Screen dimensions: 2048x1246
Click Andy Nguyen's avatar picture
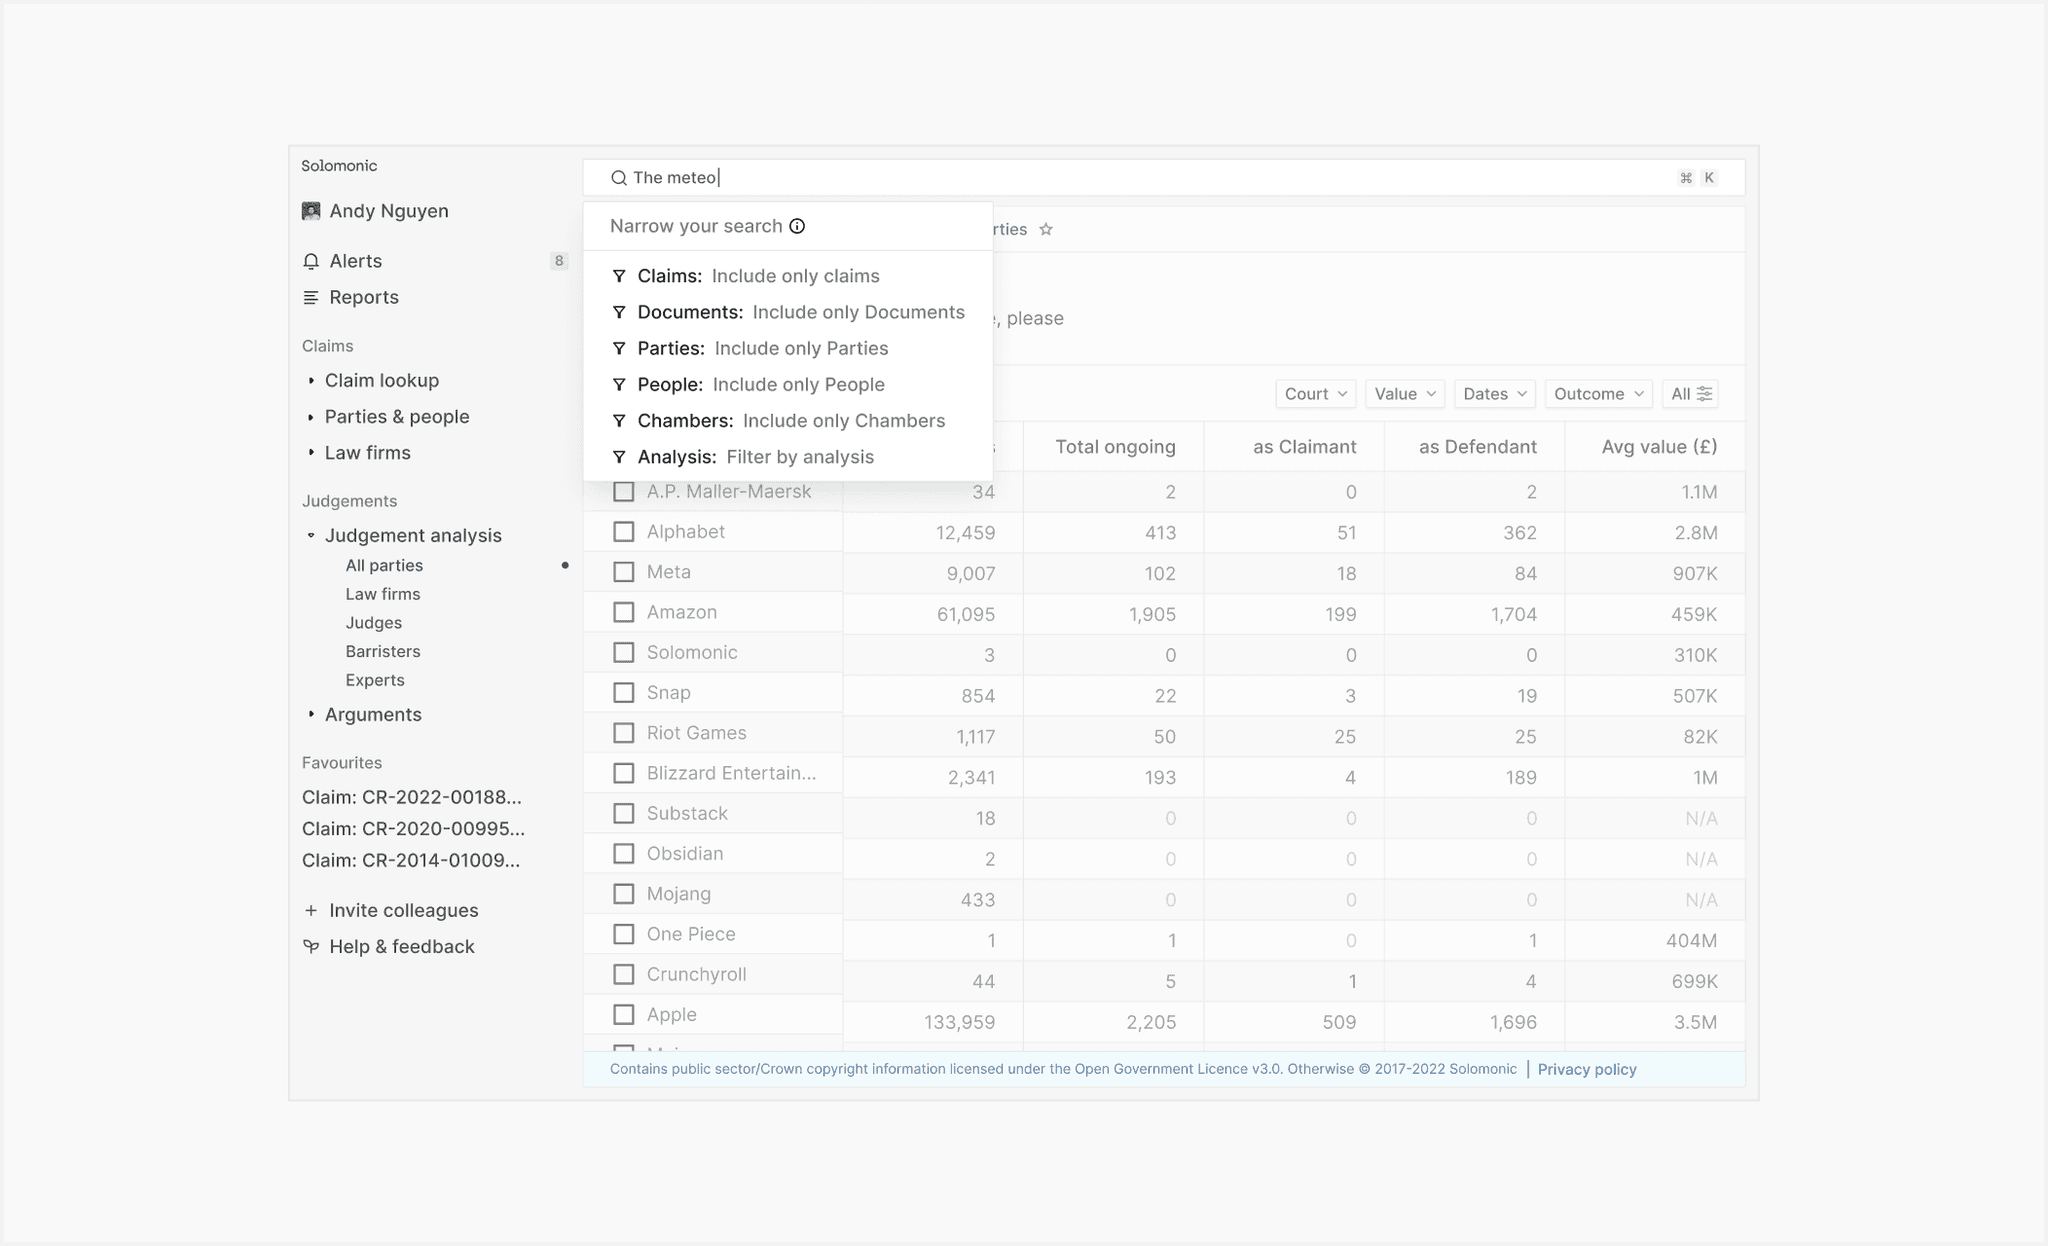[x=311, y=211]
